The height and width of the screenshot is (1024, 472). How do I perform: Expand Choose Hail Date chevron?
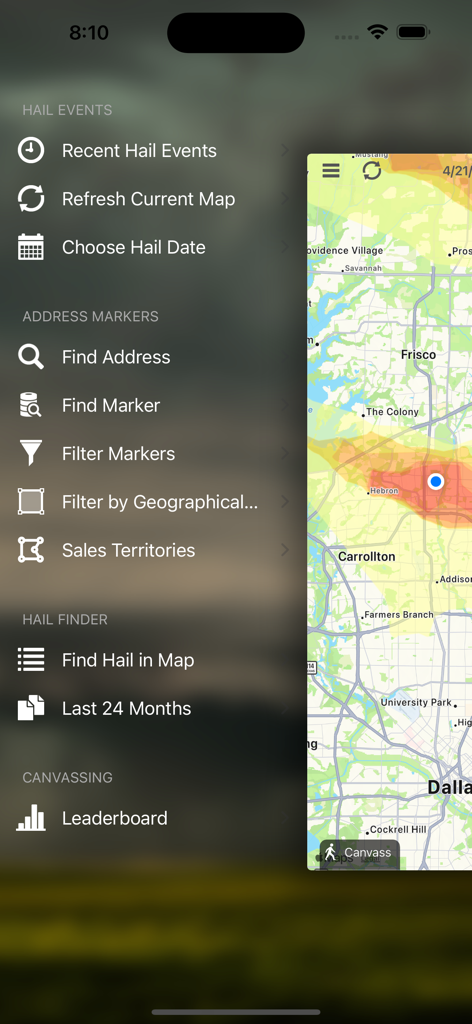coord(285,247)
